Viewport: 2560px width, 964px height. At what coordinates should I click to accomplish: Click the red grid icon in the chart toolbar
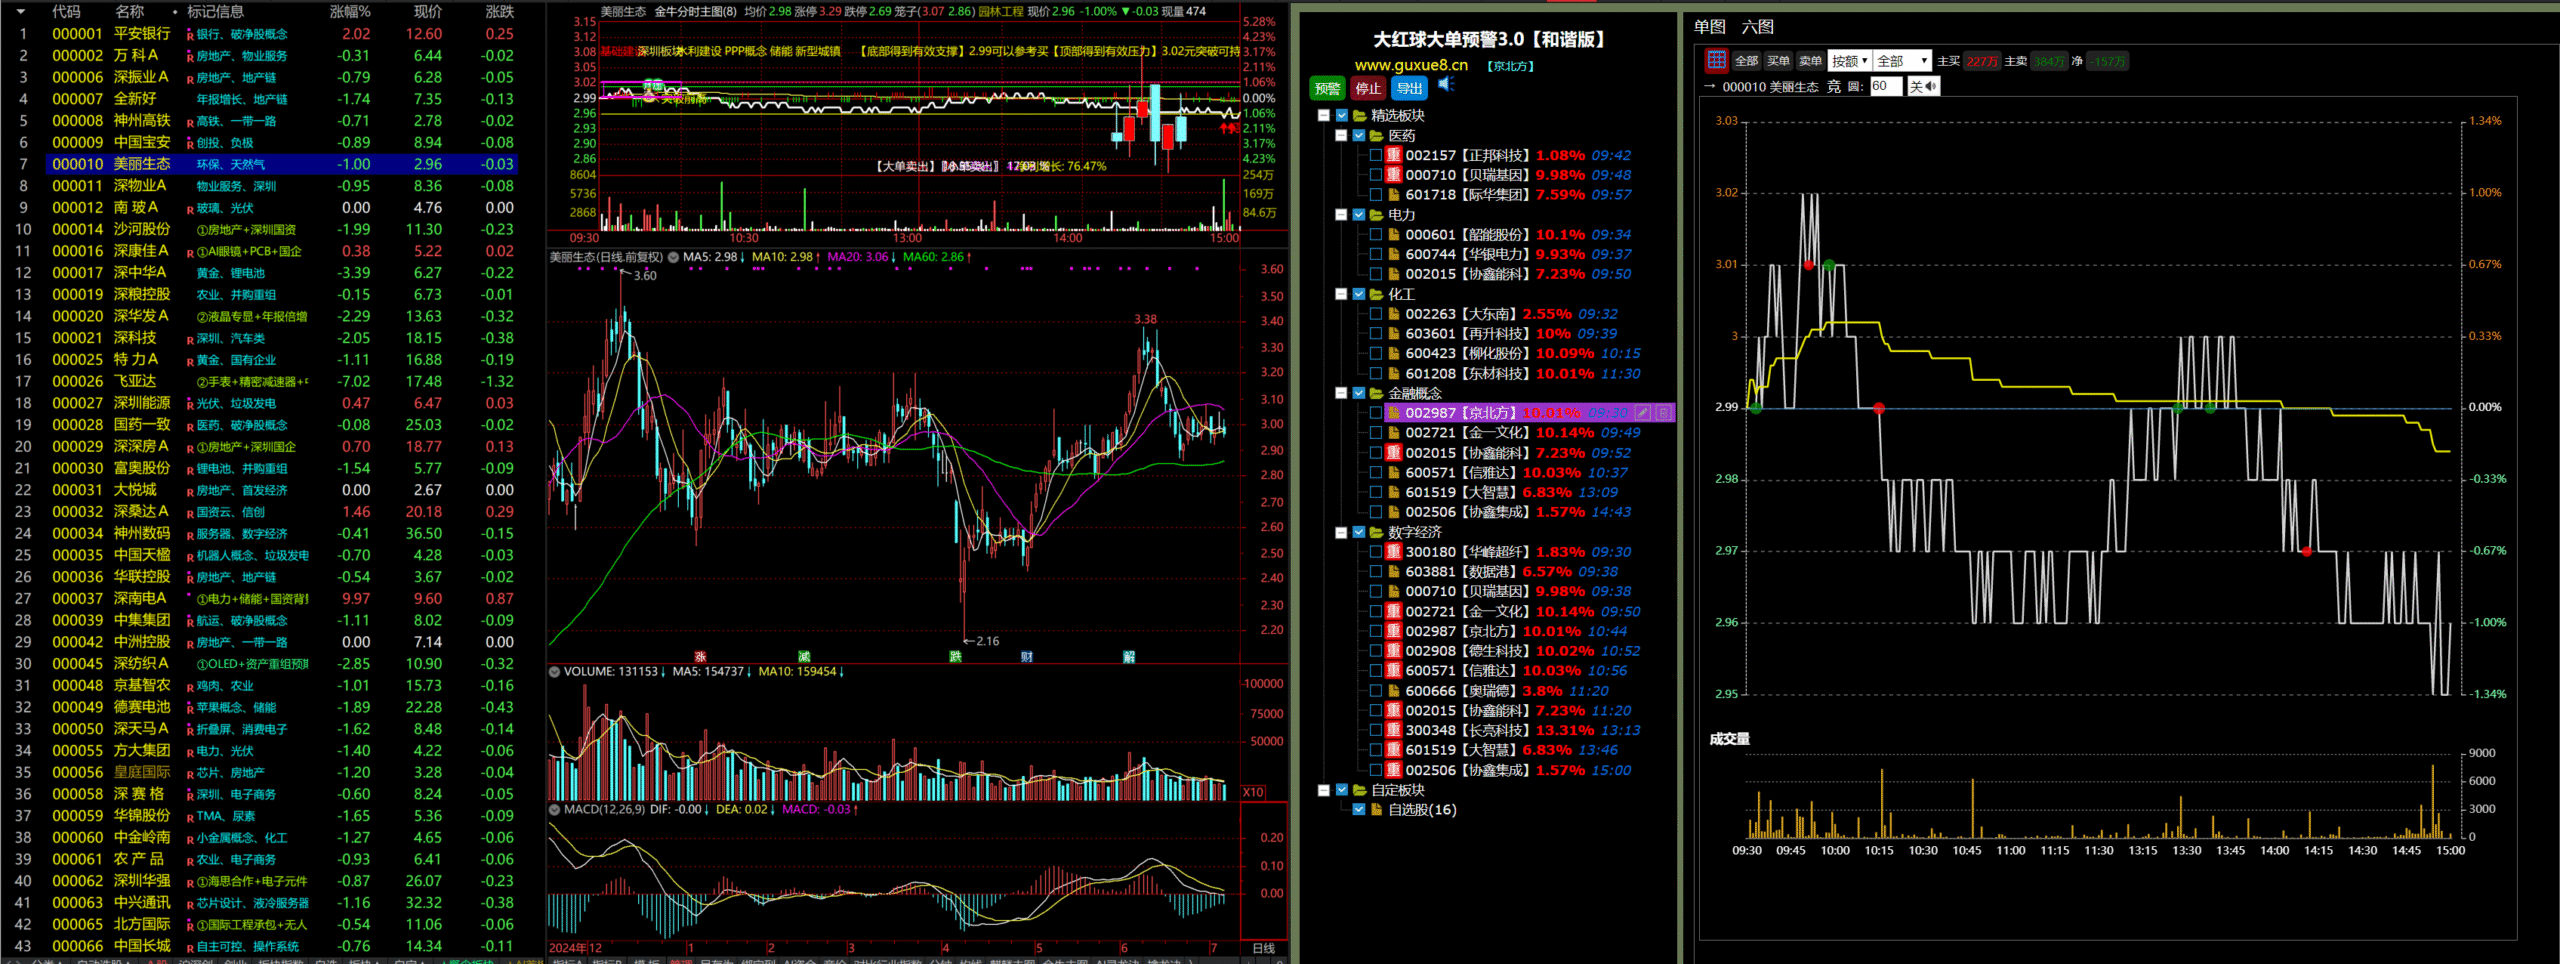pyautogui.click(x=1716, y=61)
